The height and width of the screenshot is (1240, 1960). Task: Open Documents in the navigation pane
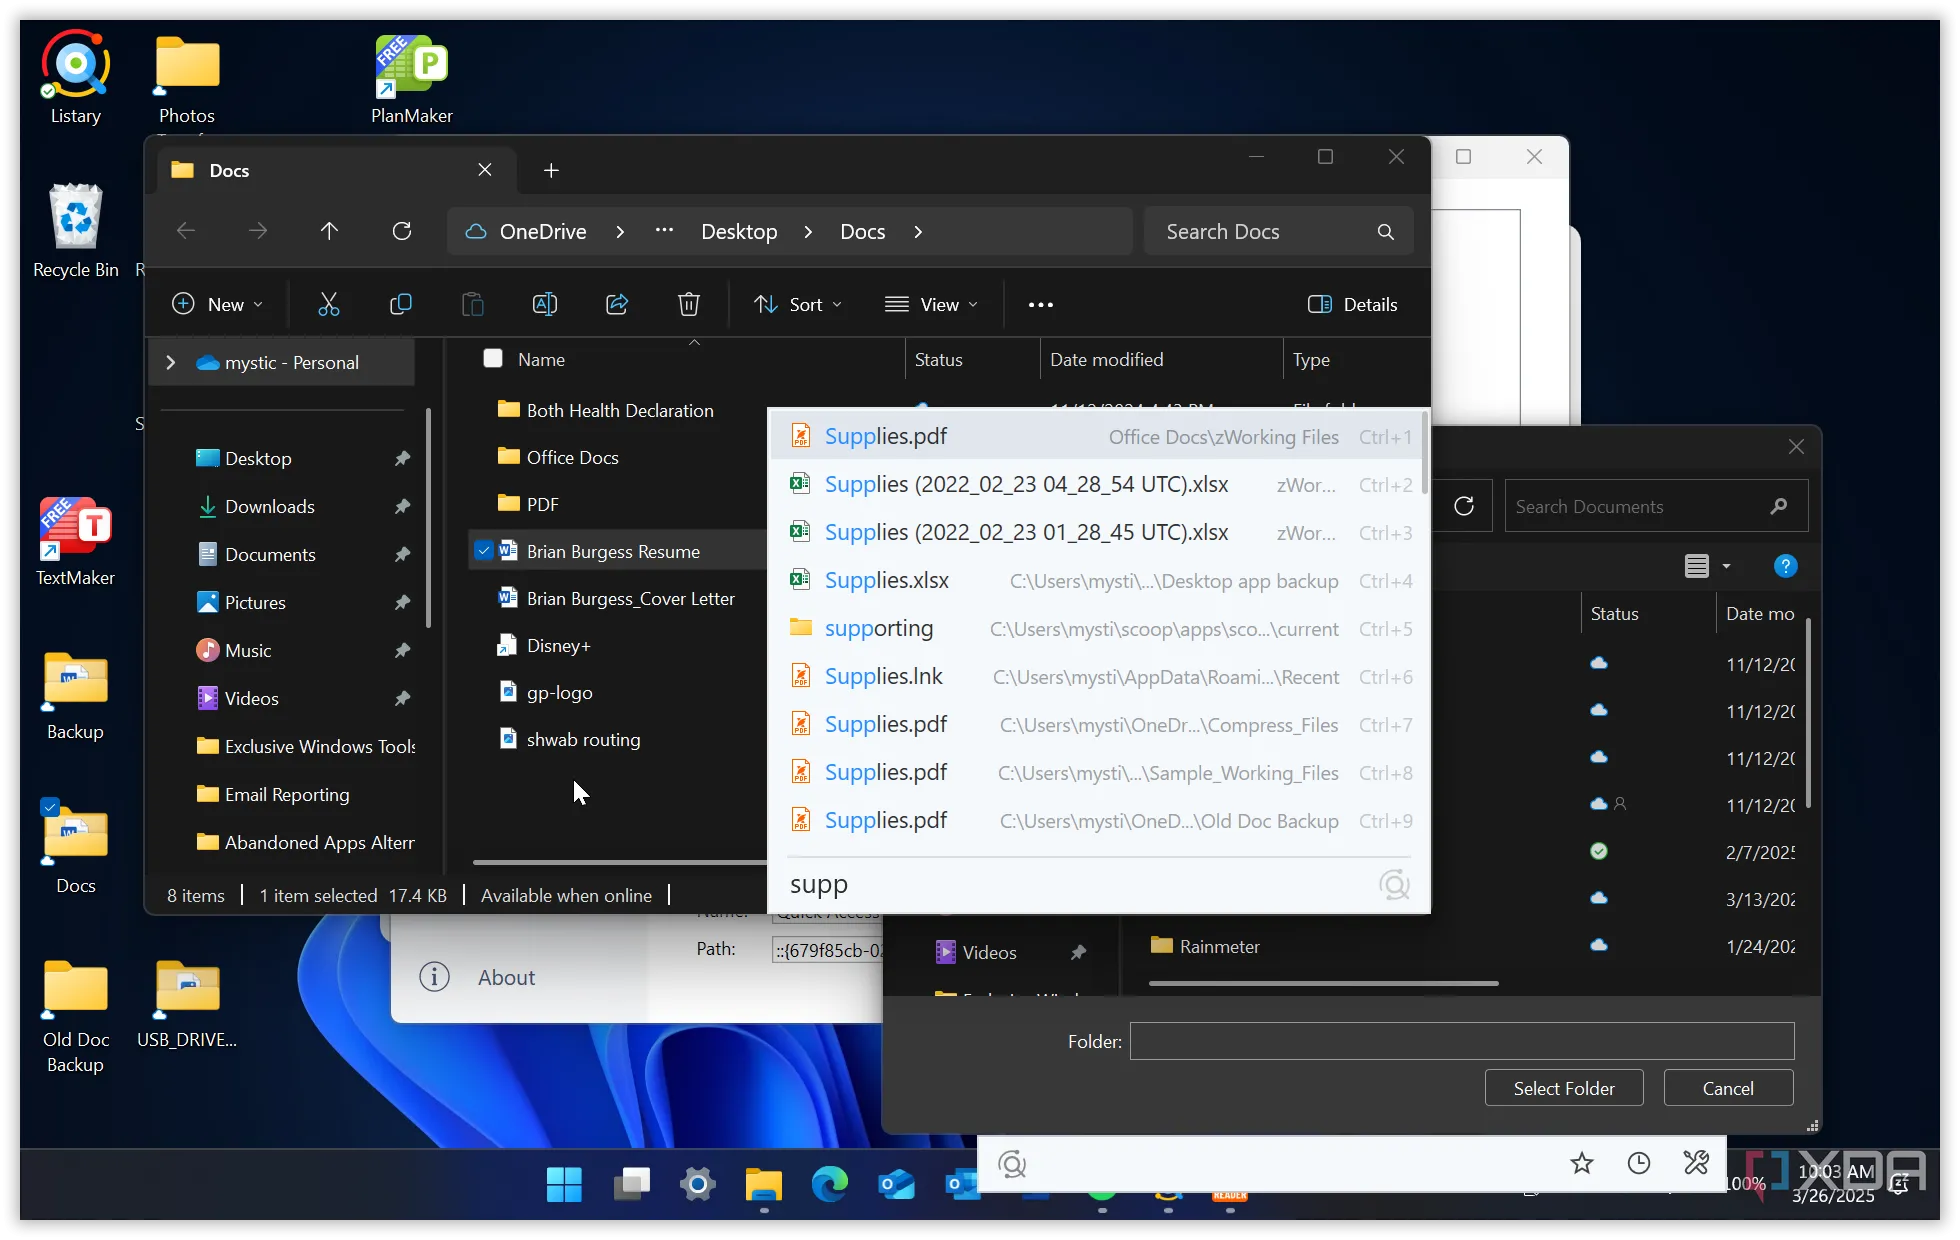[x=270, y=554]
